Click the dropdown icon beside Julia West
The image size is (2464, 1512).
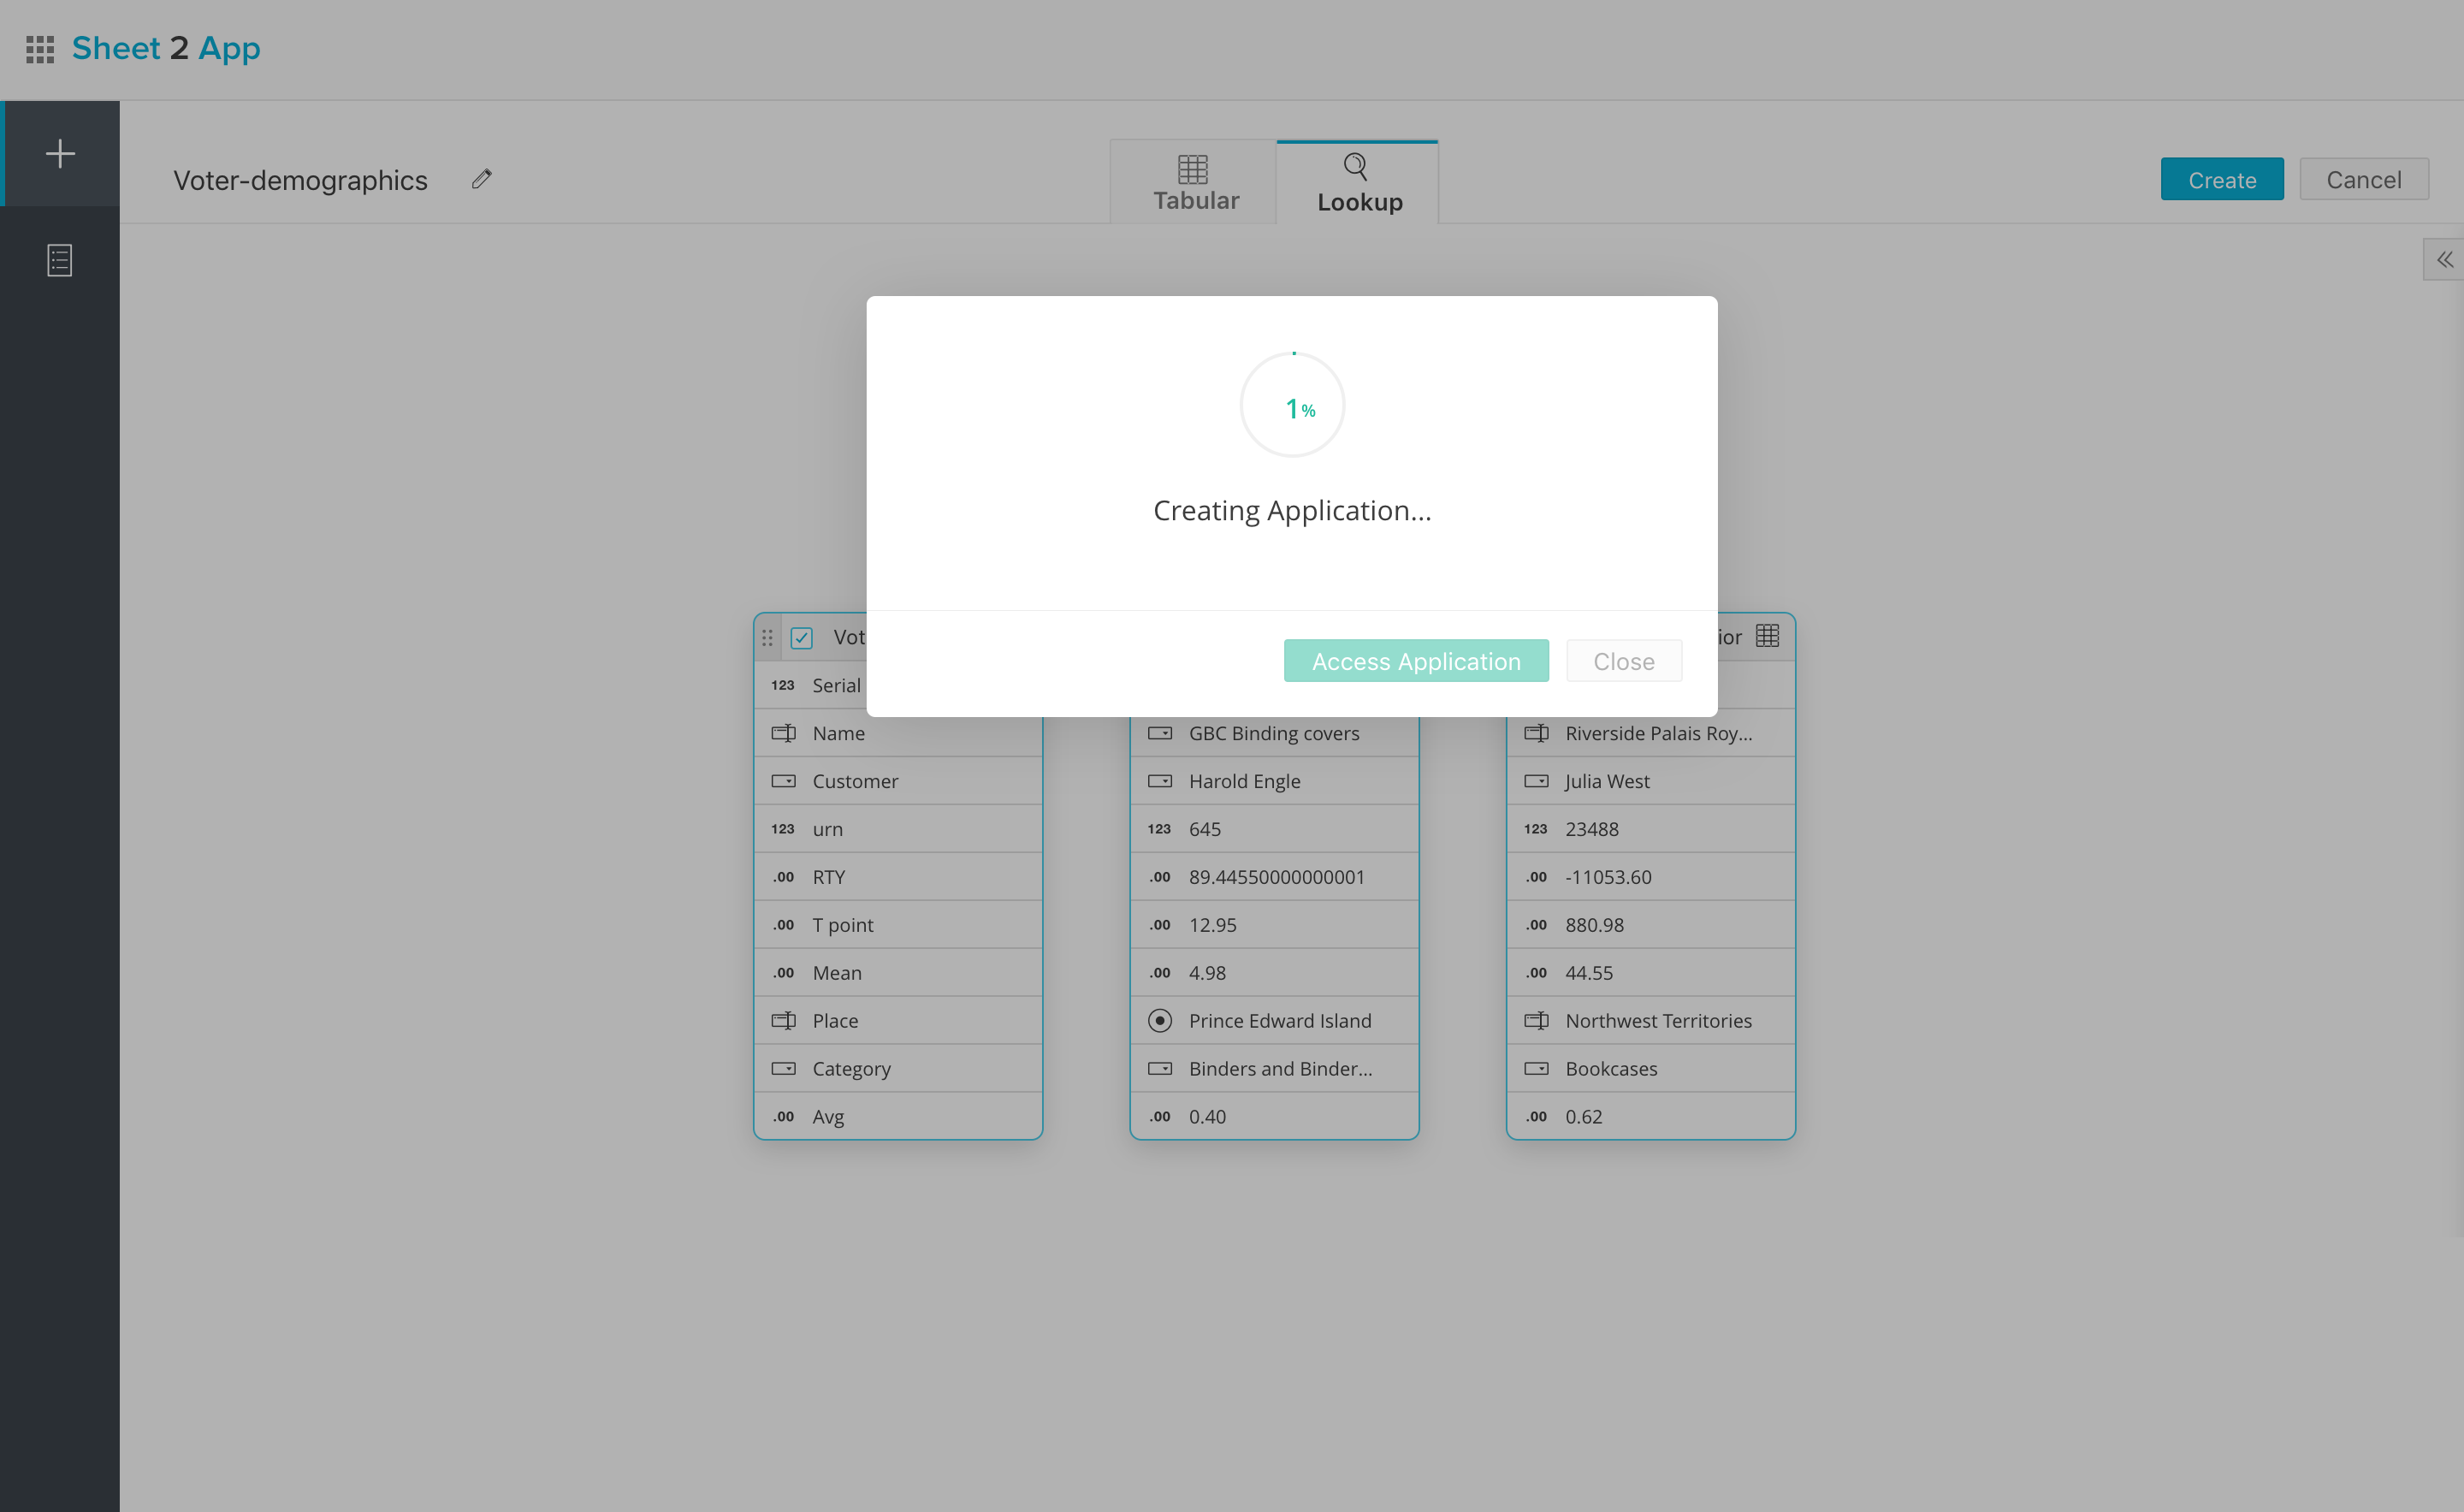point(1537,781)
